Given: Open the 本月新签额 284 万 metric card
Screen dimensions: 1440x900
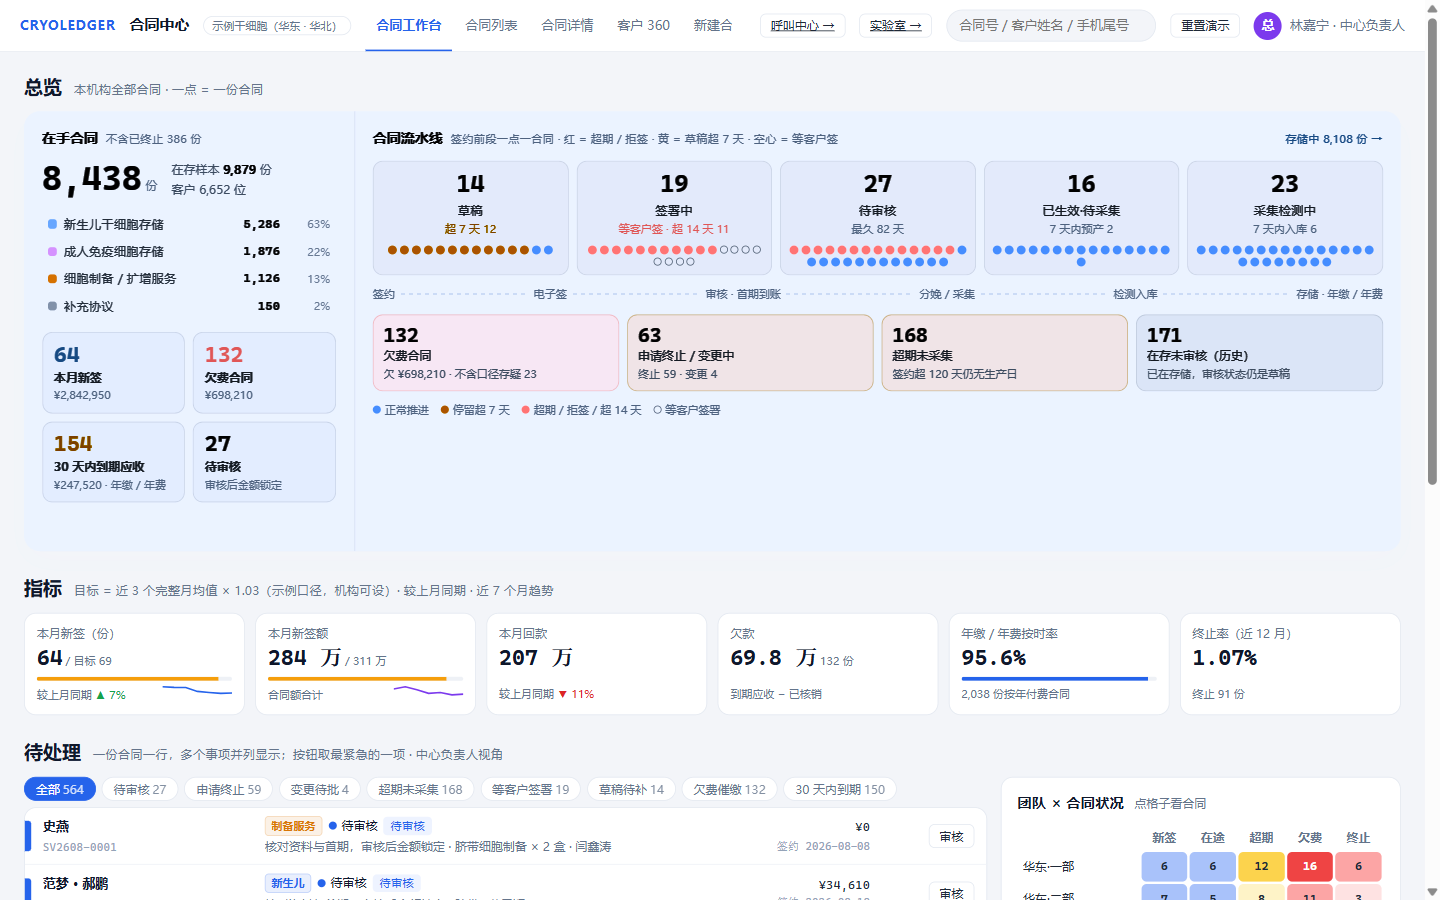Looking at the screenshot, I should (x=365, y=664).
